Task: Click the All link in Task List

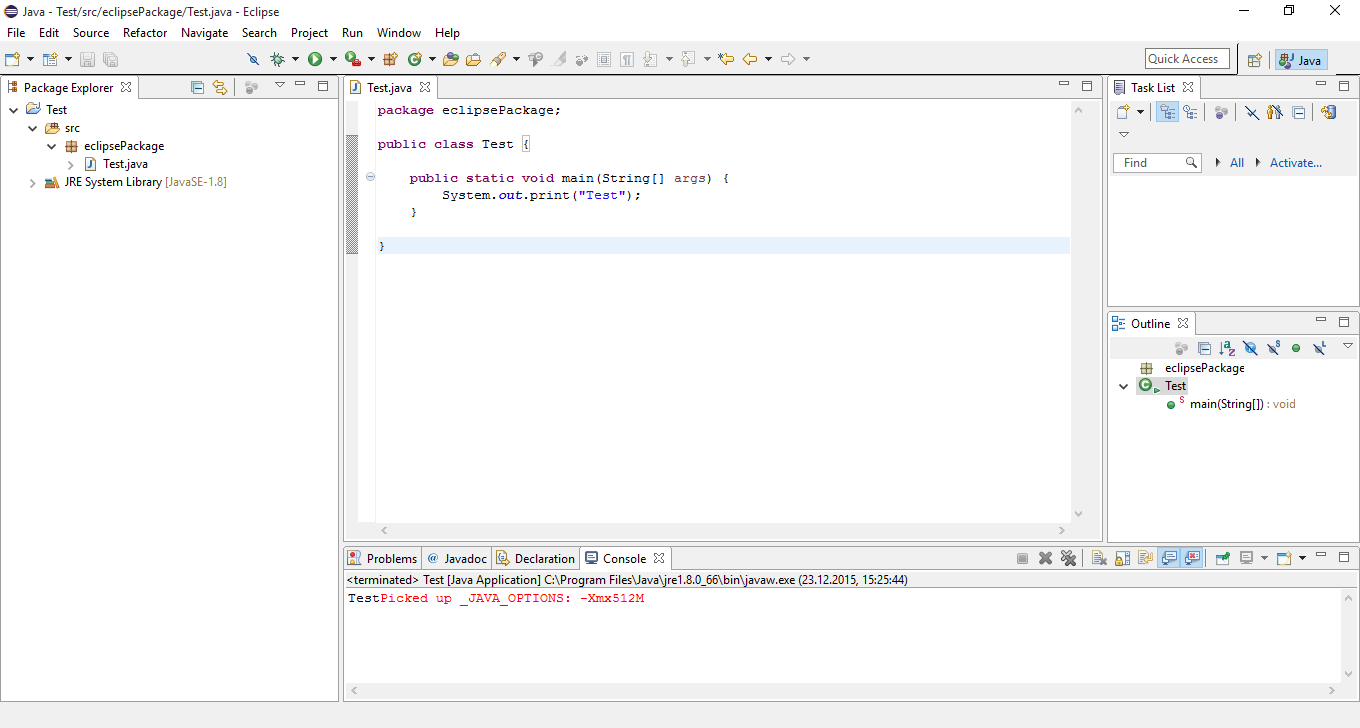Action: pyautogui.click(x=1237, y=163)
